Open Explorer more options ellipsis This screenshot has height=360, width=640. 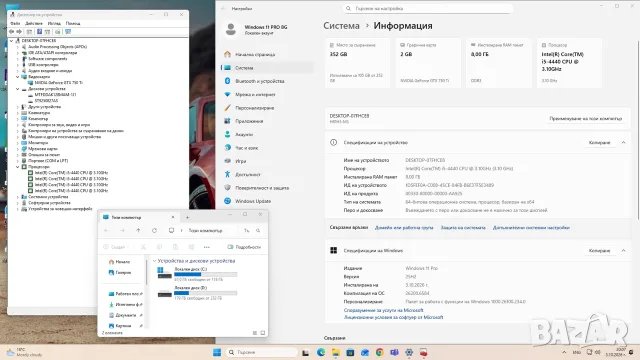click(x=207, y=247)
